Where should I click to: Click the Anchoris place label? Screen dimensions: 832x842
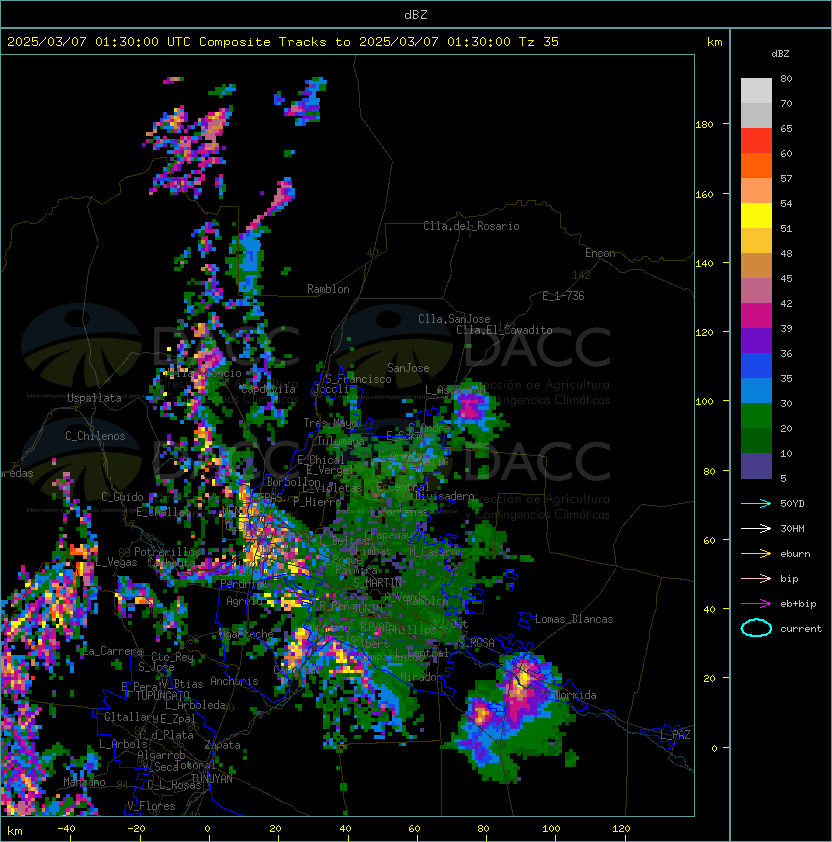(234, 681)
